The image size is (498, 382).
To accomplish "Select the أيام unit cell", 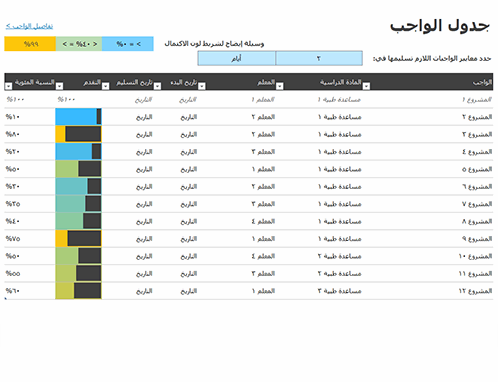I will coord(237,58).
